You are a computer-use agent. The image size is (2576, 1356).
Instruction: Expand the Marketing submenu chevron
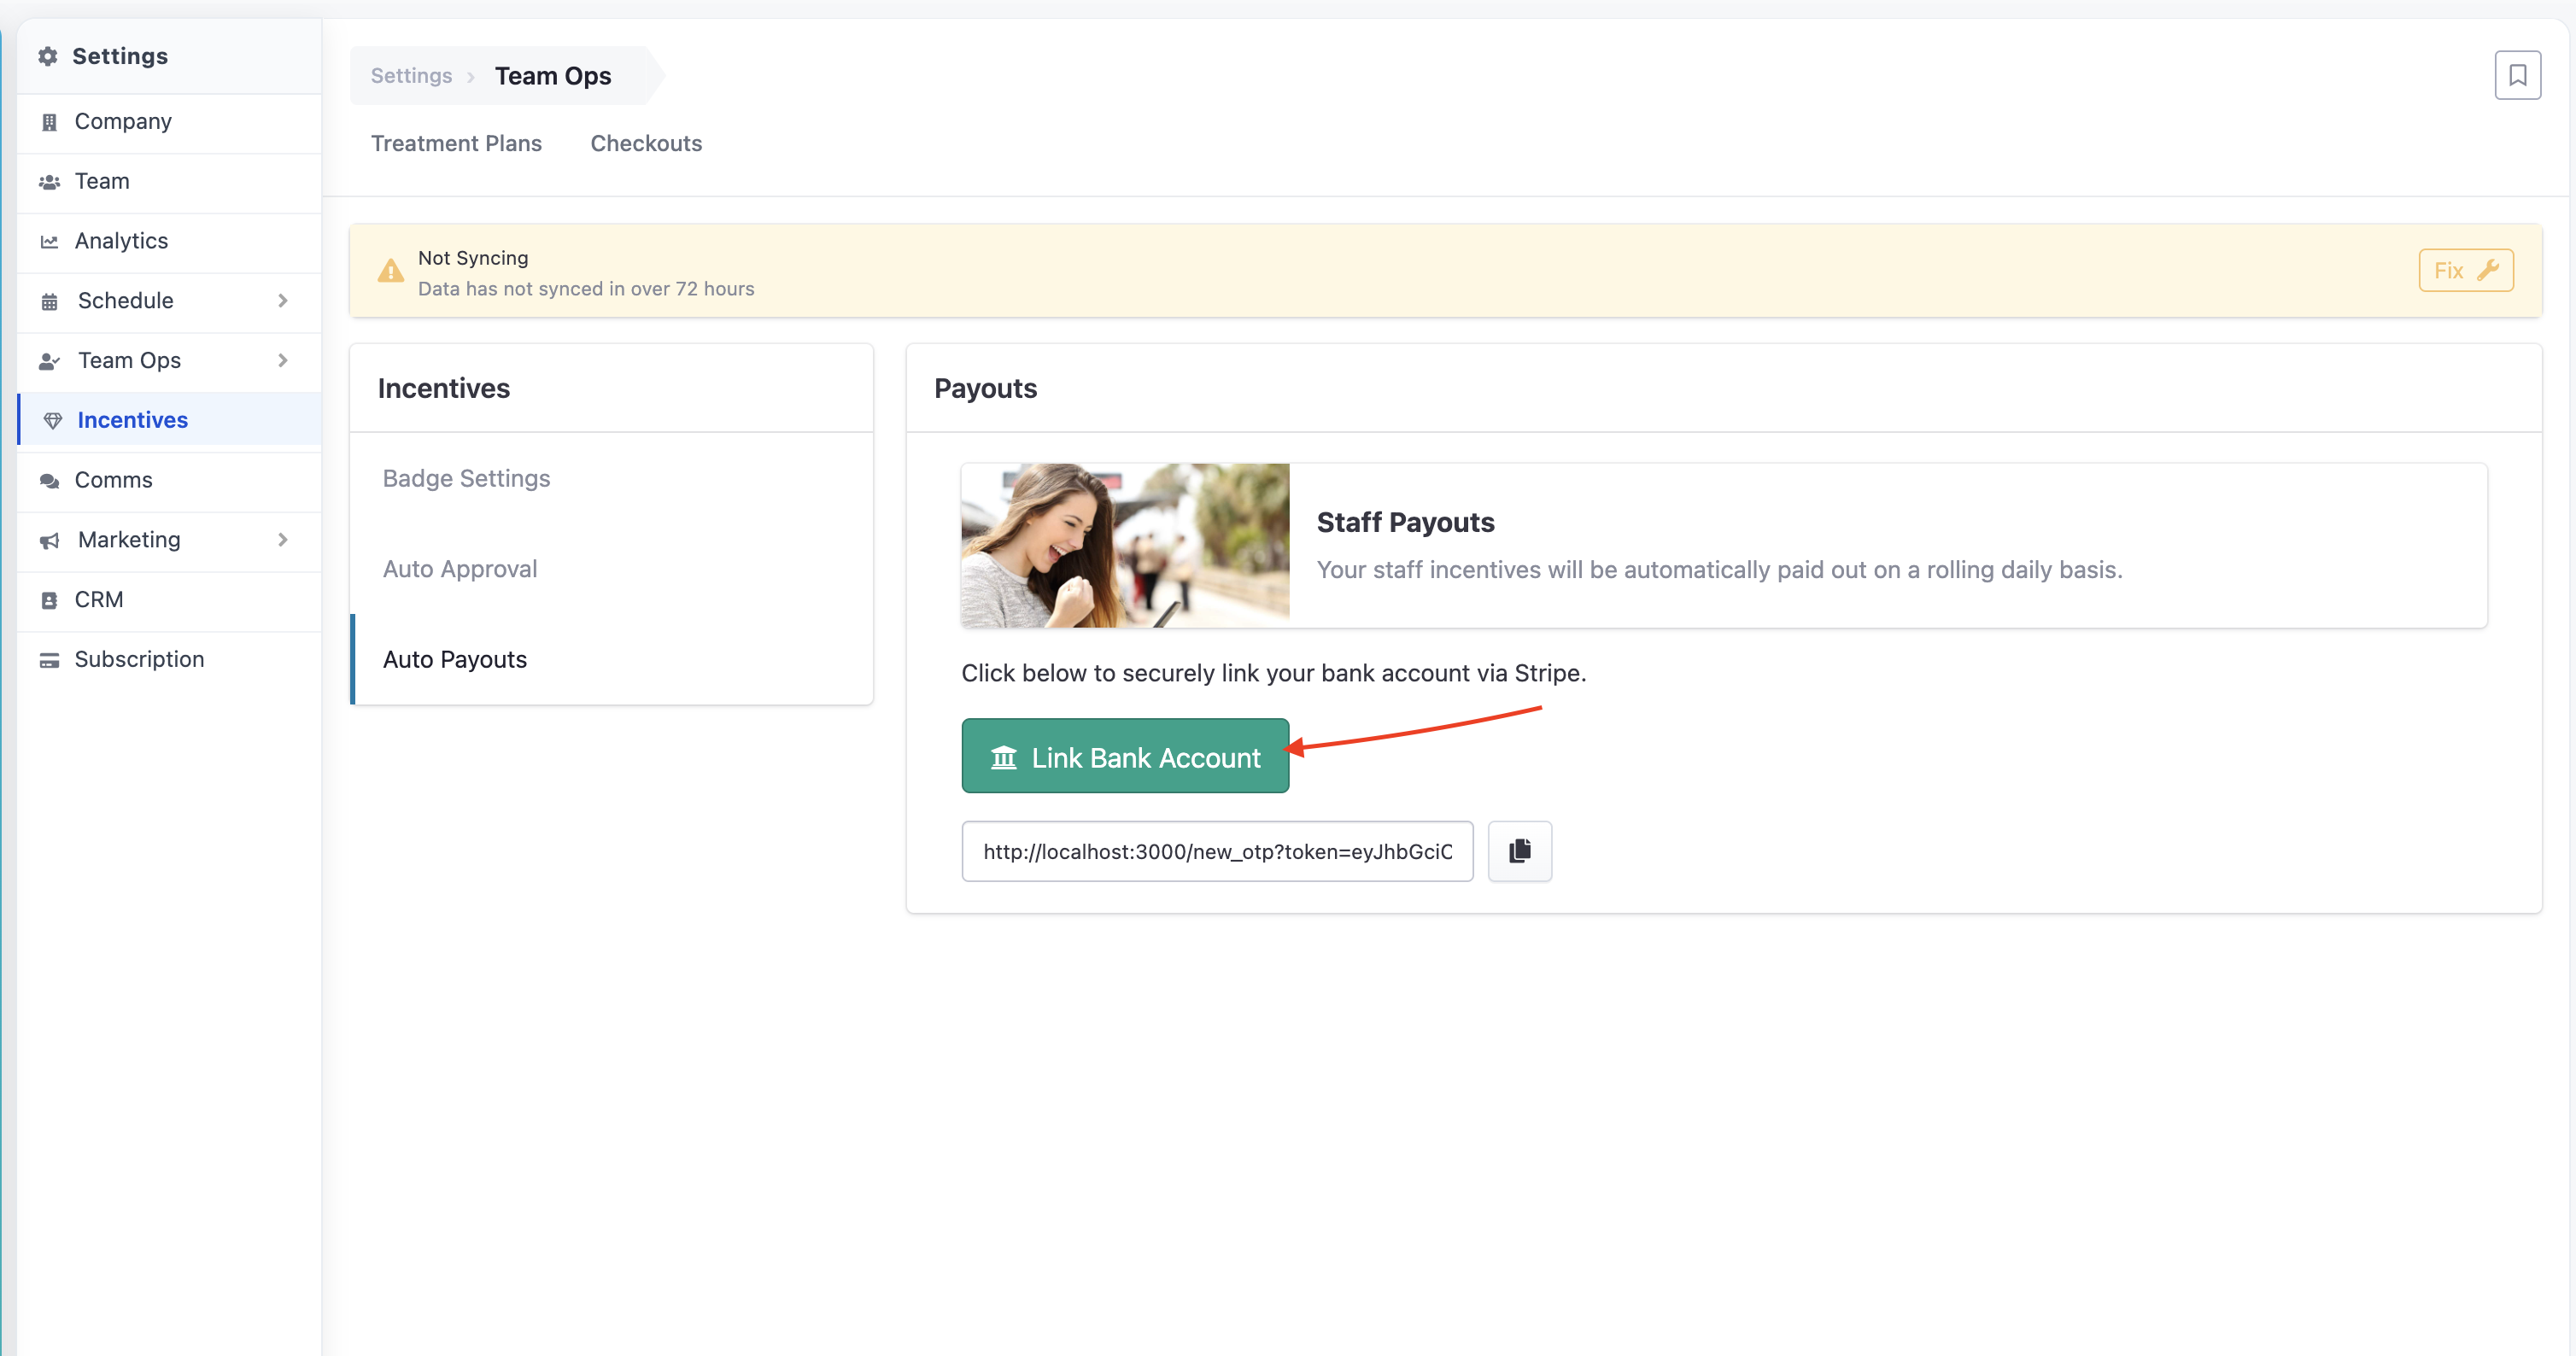[282, 540]
